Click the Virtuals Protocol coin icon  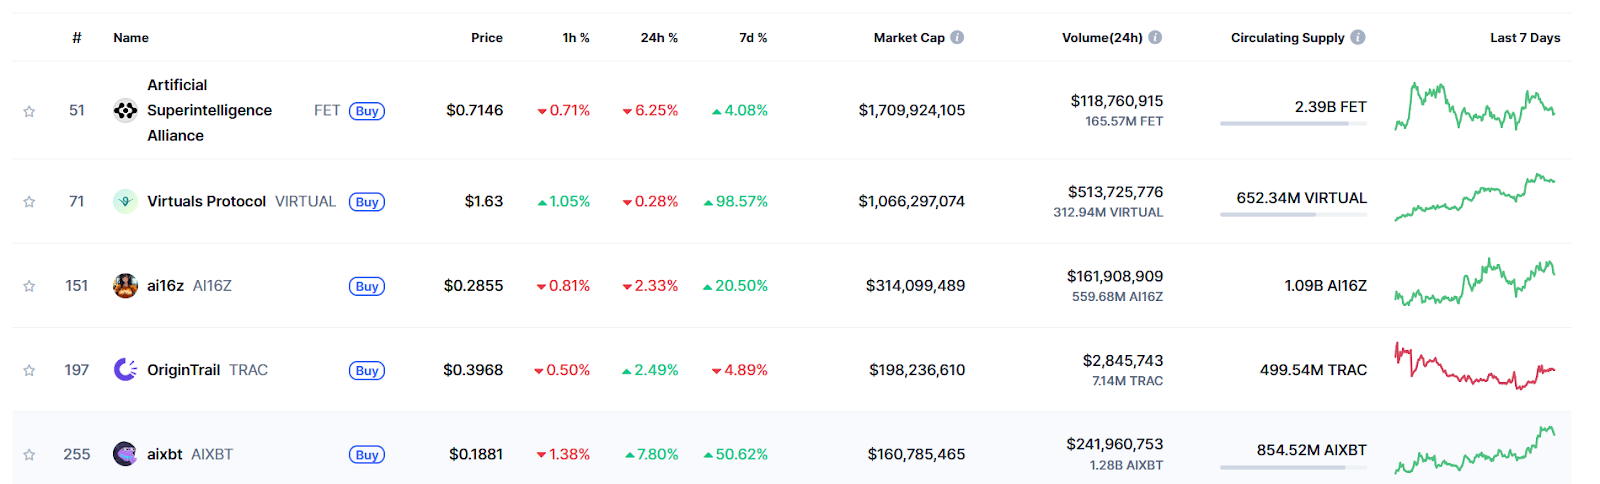[x=125, y=201]
